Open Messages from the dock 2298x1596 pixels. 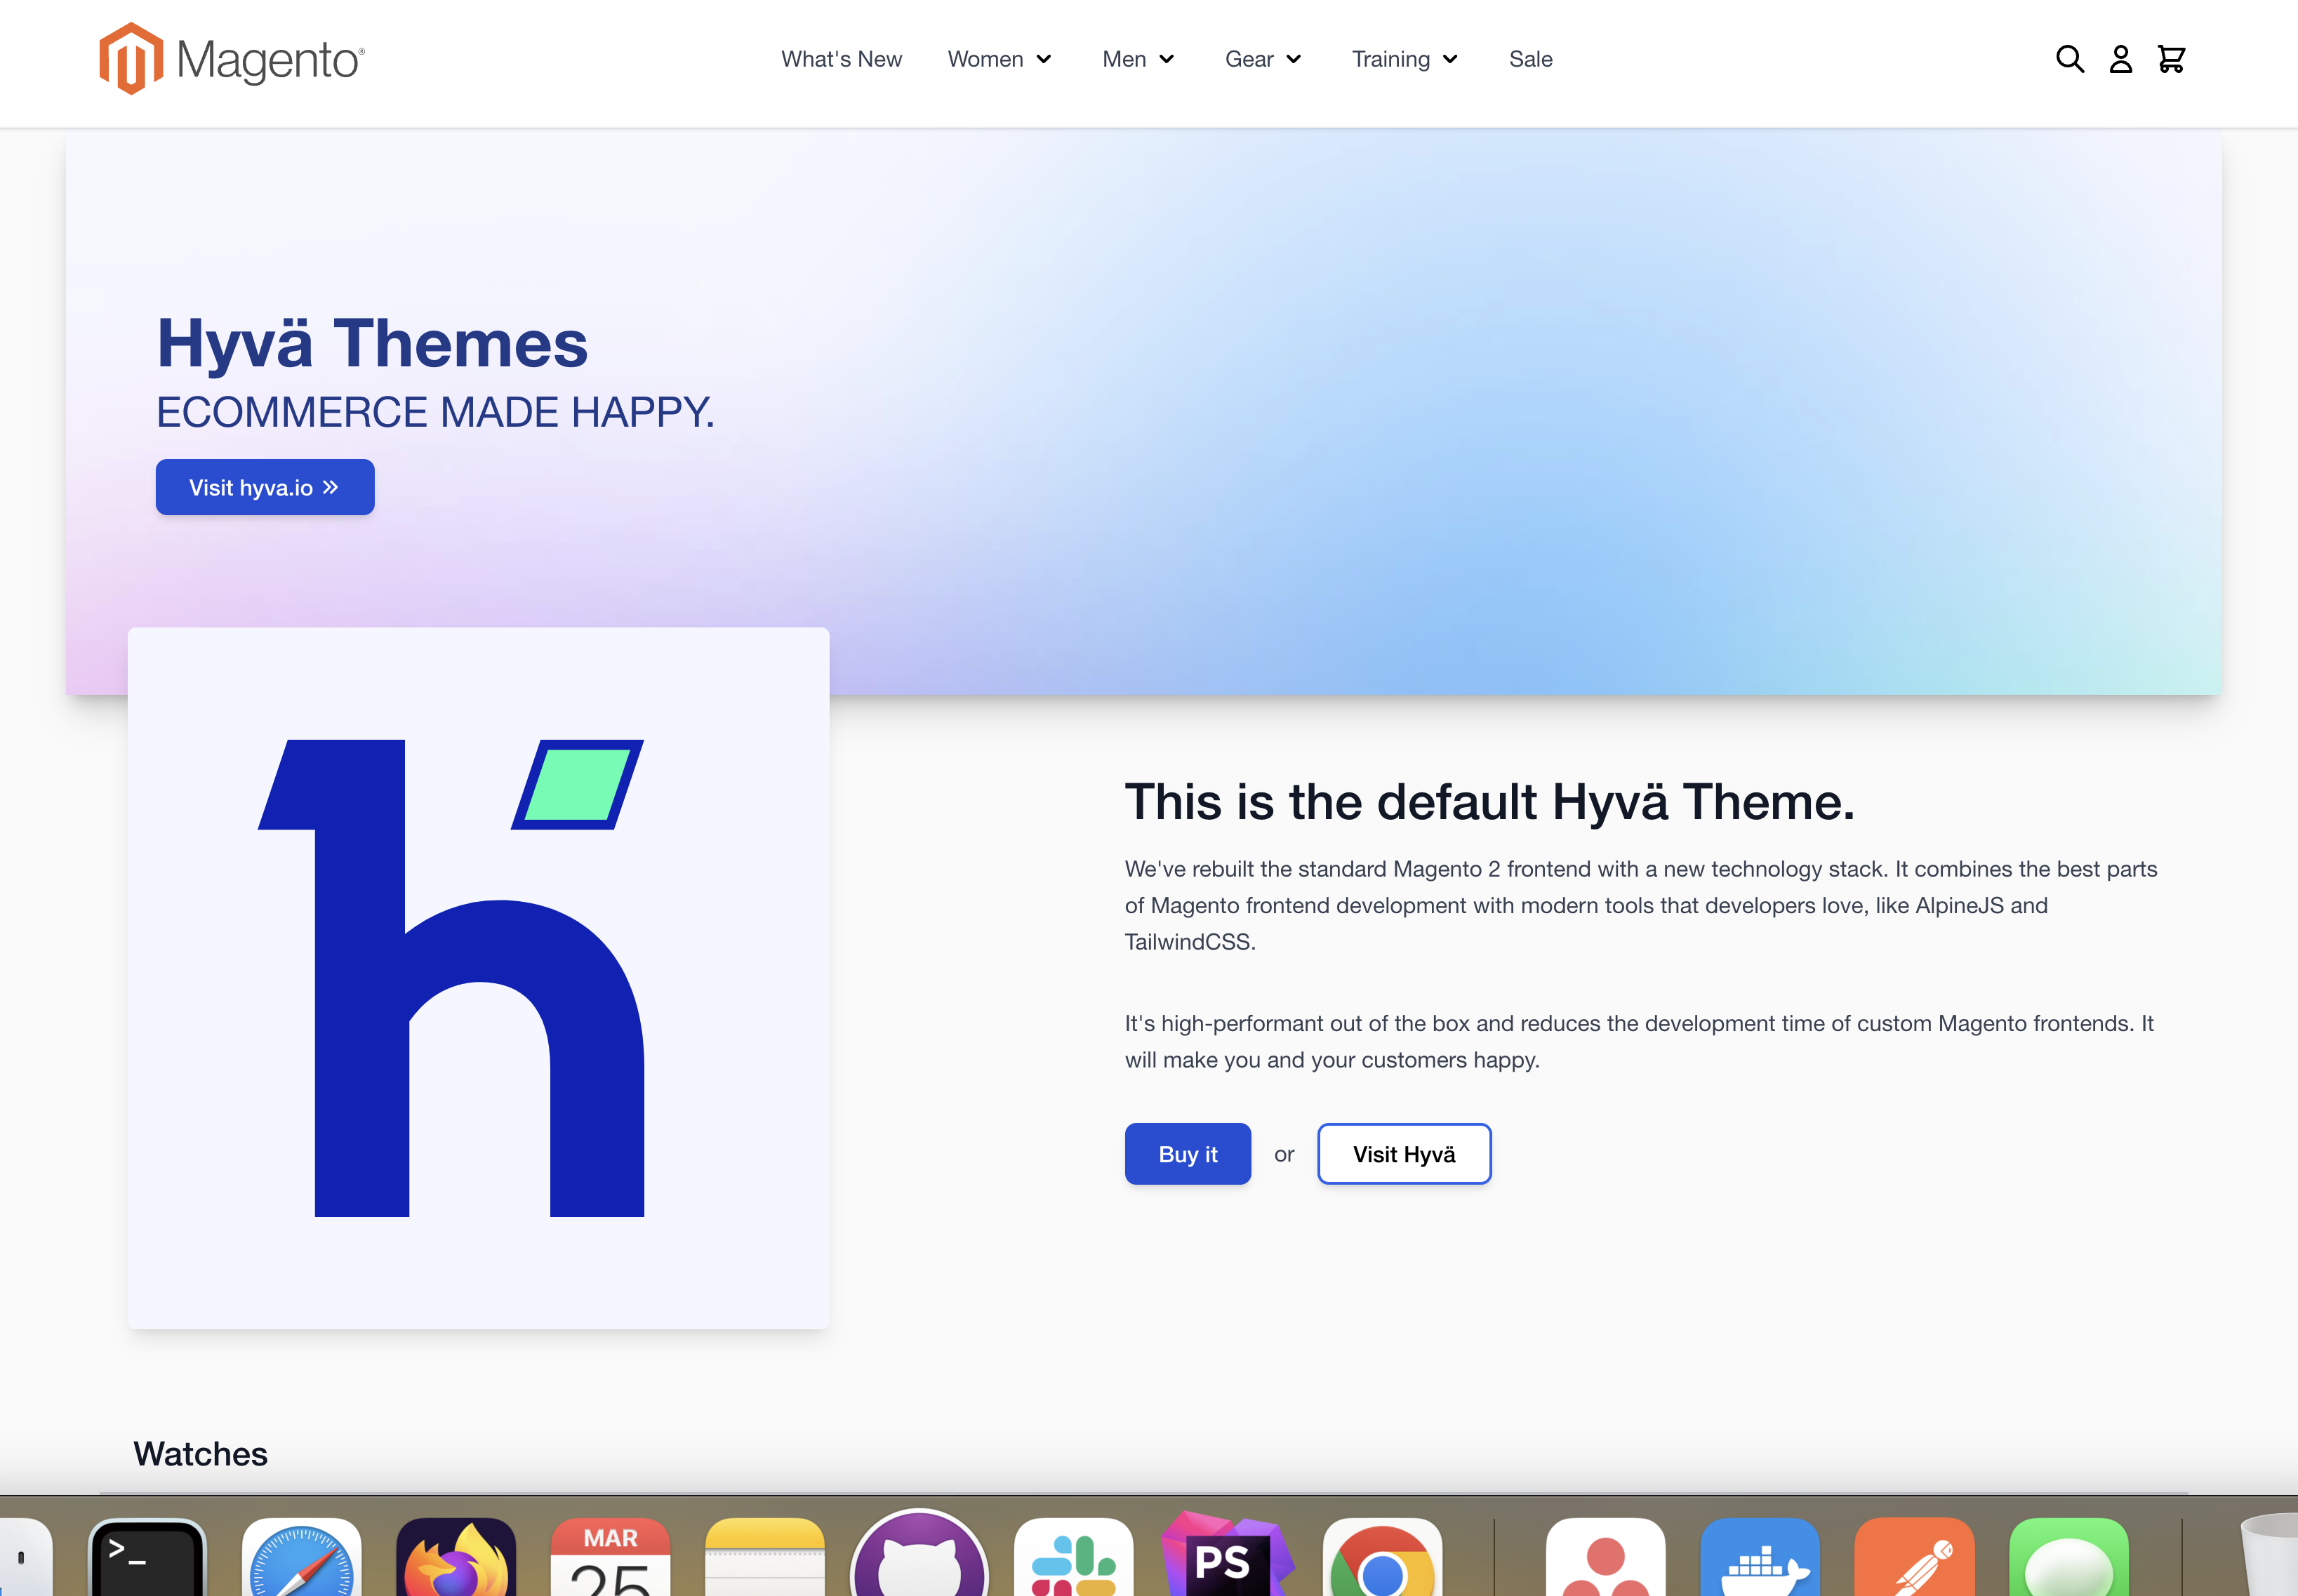coord(2069,1557)
